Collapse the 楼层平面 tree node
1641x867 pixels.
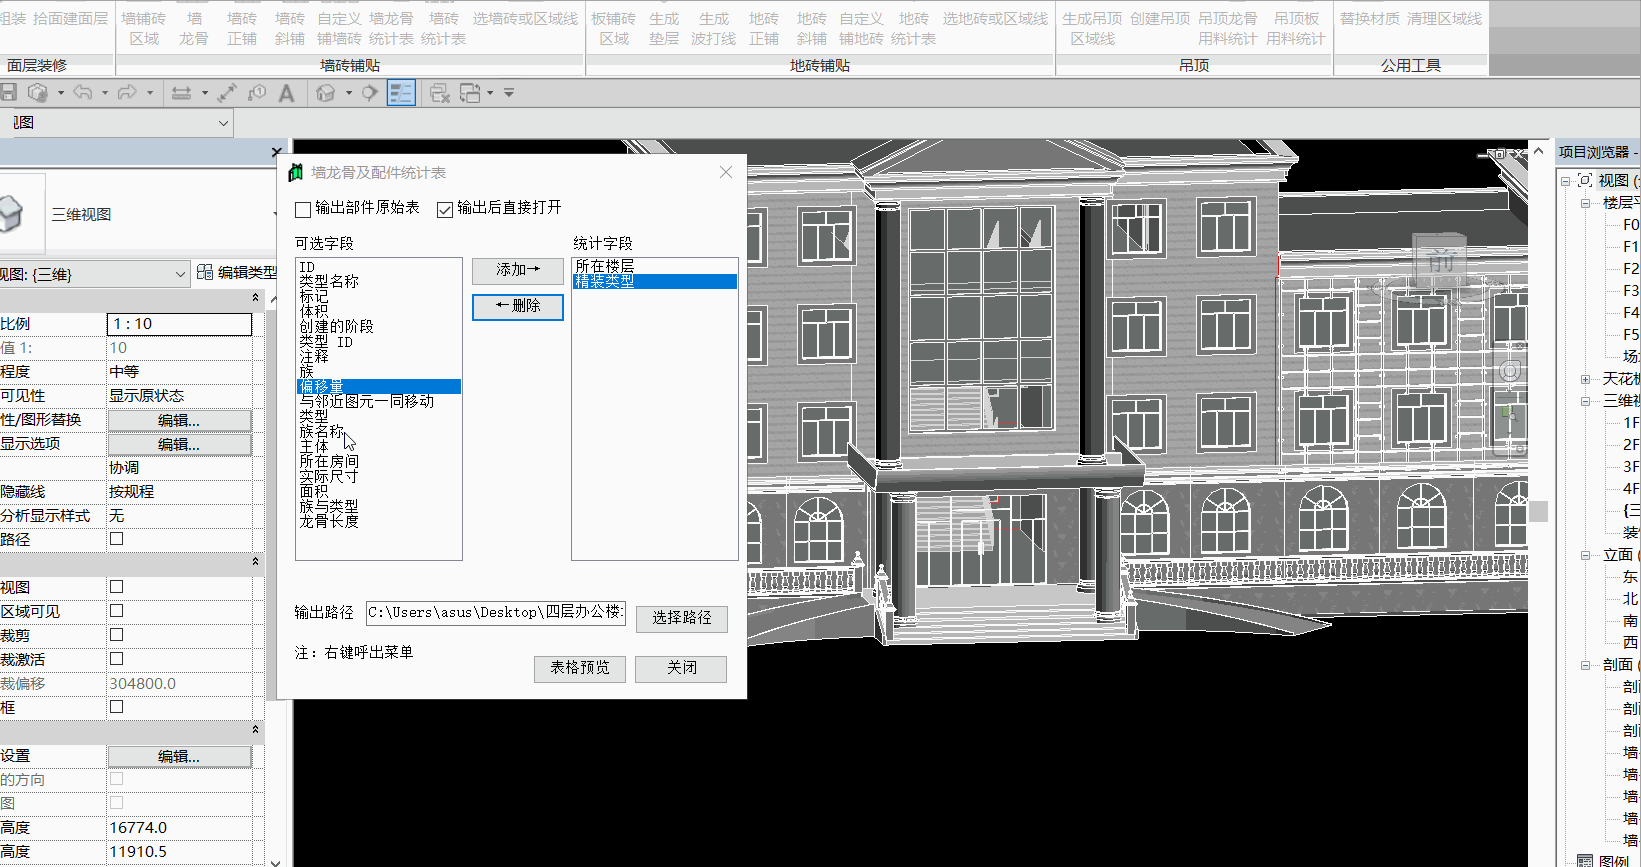point(1585,203)
